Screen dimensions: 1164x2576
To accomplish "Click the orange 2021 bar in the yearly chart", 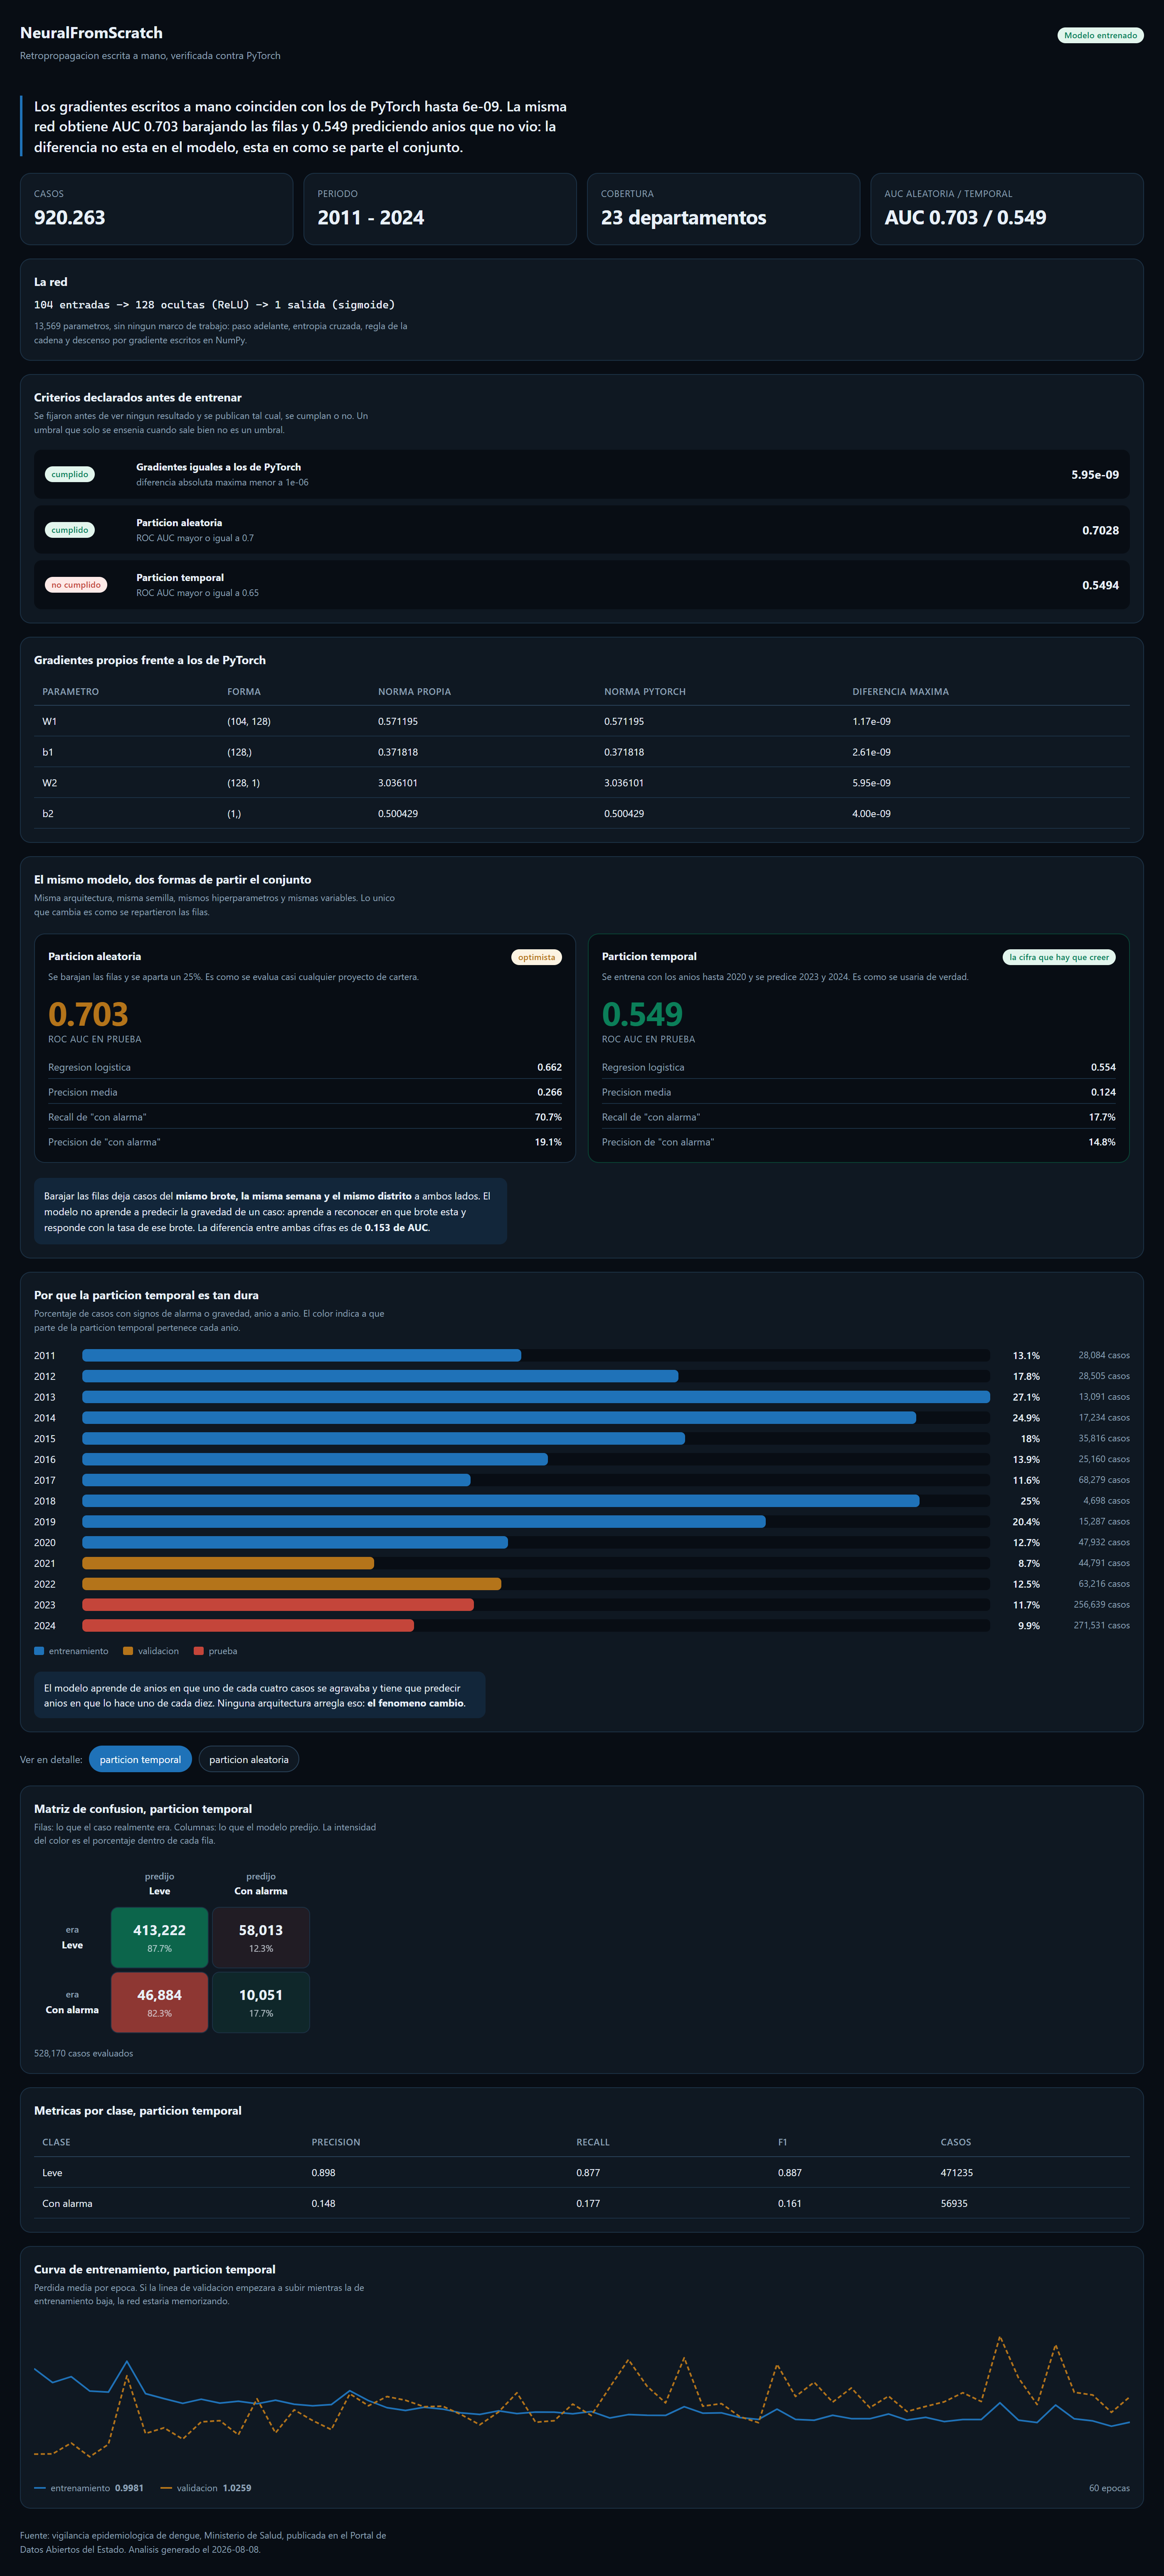I will point(228,1563).
